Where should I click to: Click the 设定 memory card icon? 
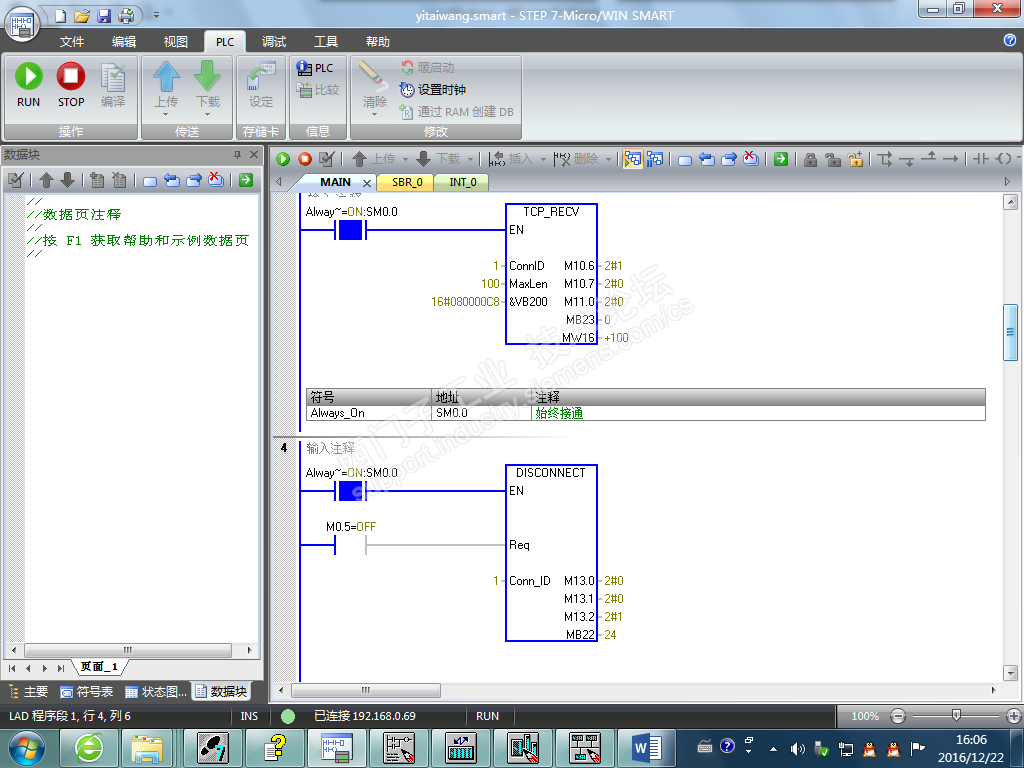[261, 85]
